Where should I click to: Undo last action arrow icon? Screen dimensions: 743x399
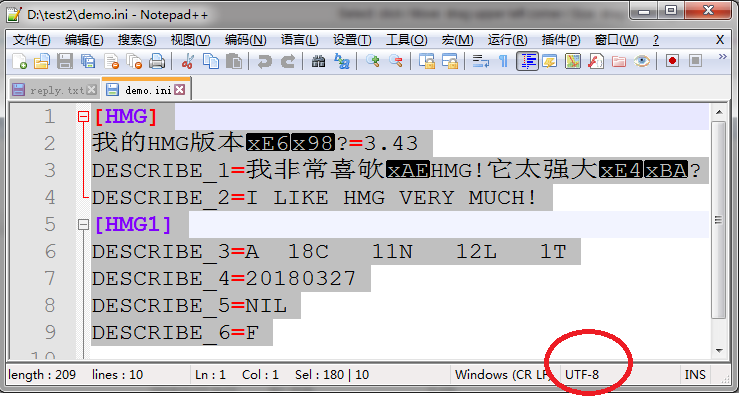click(264, 61)
